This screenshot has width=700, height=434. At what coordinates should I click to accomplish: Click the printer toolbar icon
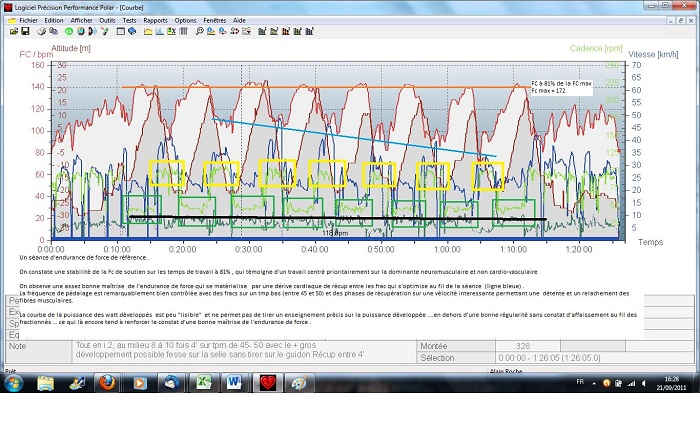[42, 31]
